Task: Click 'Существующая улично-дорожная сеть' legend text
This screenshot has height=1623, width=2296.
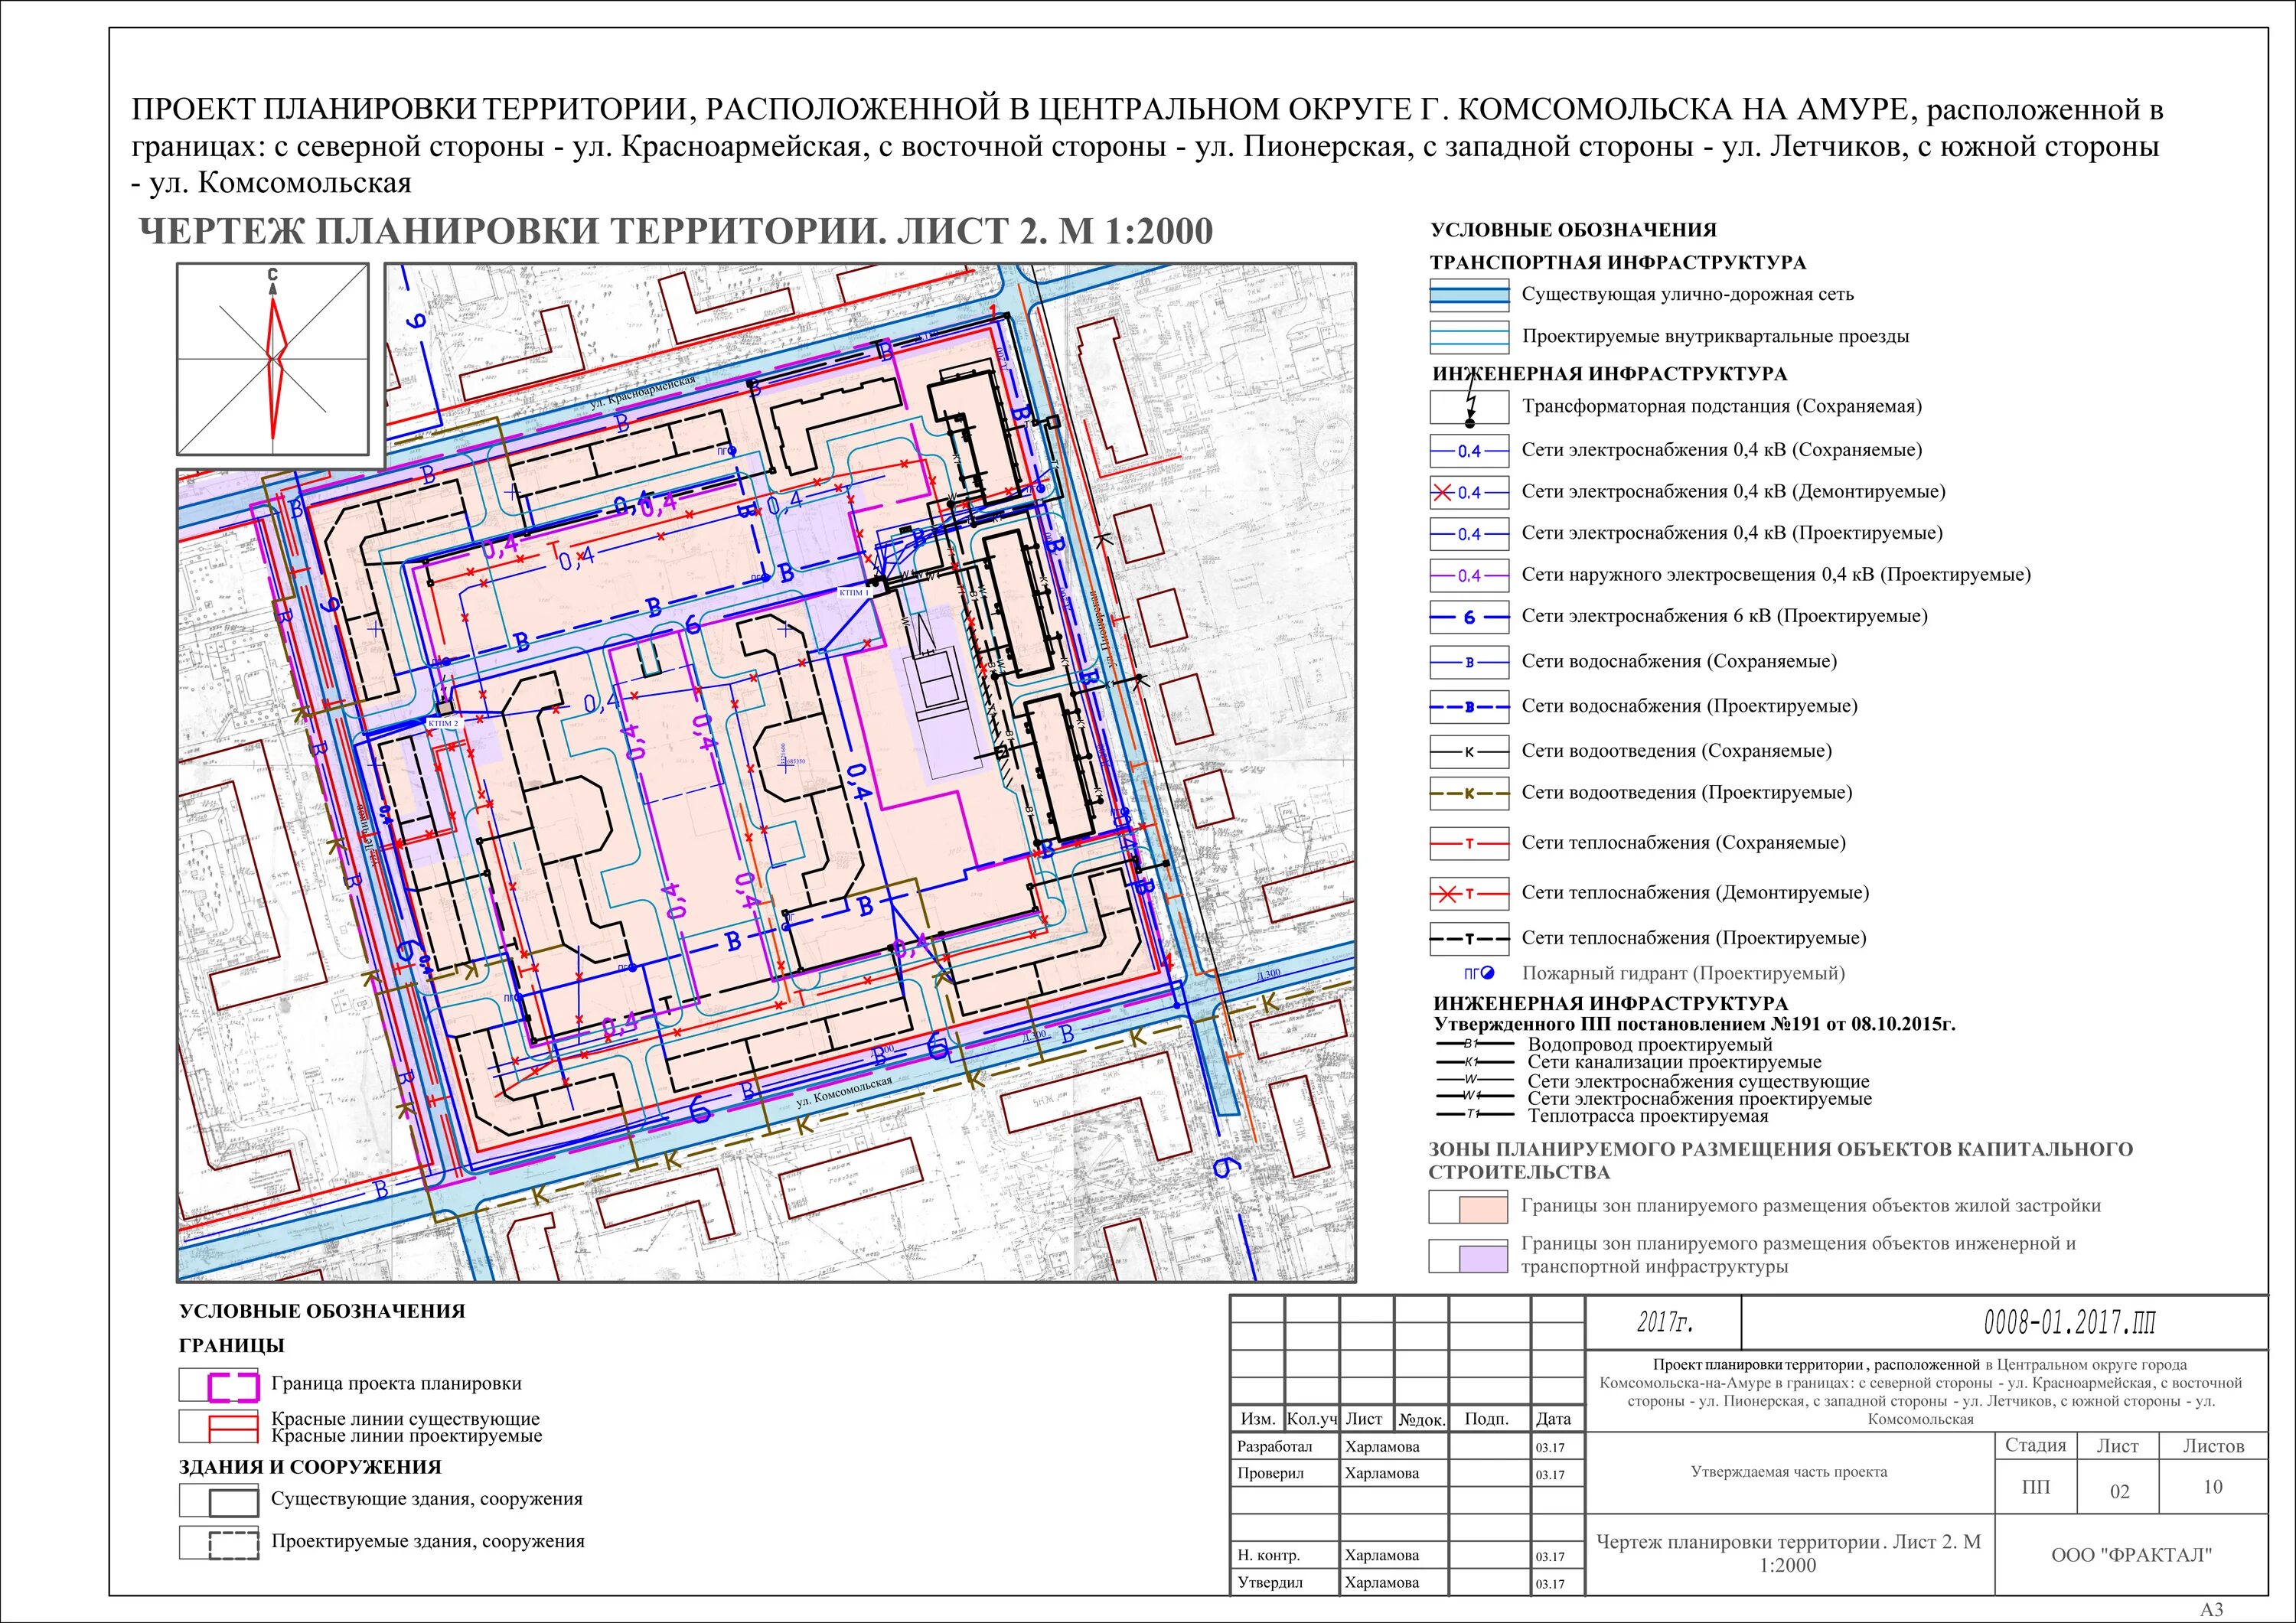Action: coord(1688,294)
